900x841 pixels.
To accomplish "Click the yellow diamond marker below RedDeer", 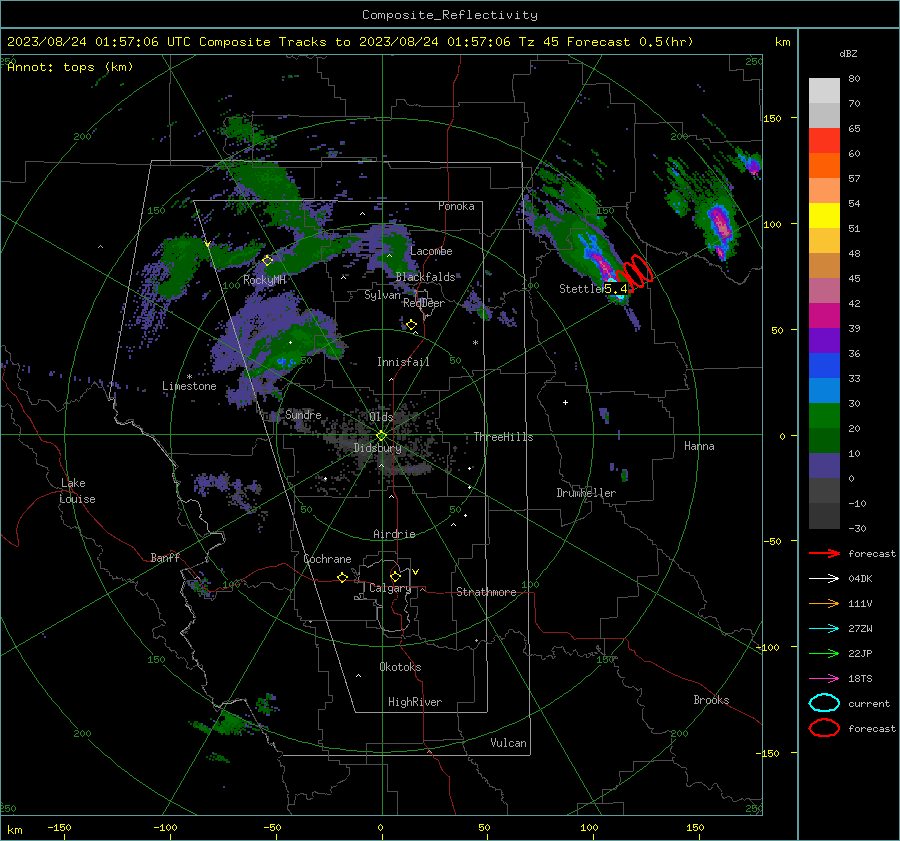I will click(x=411, y=325).
